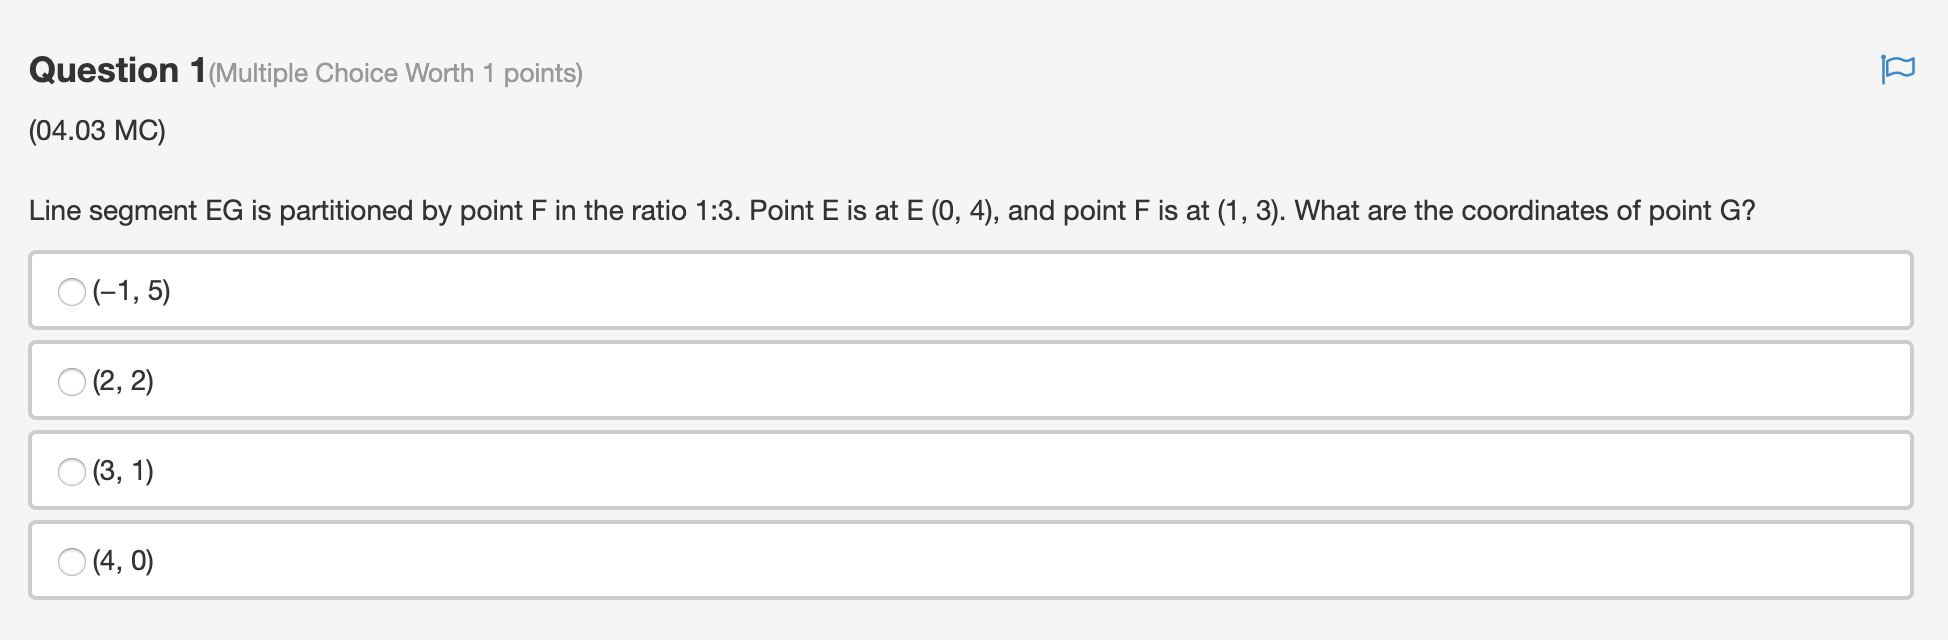This screenshot has height=640, width=1948.
Task: Click the (04.03 MC) label
Action: (96, 129)
